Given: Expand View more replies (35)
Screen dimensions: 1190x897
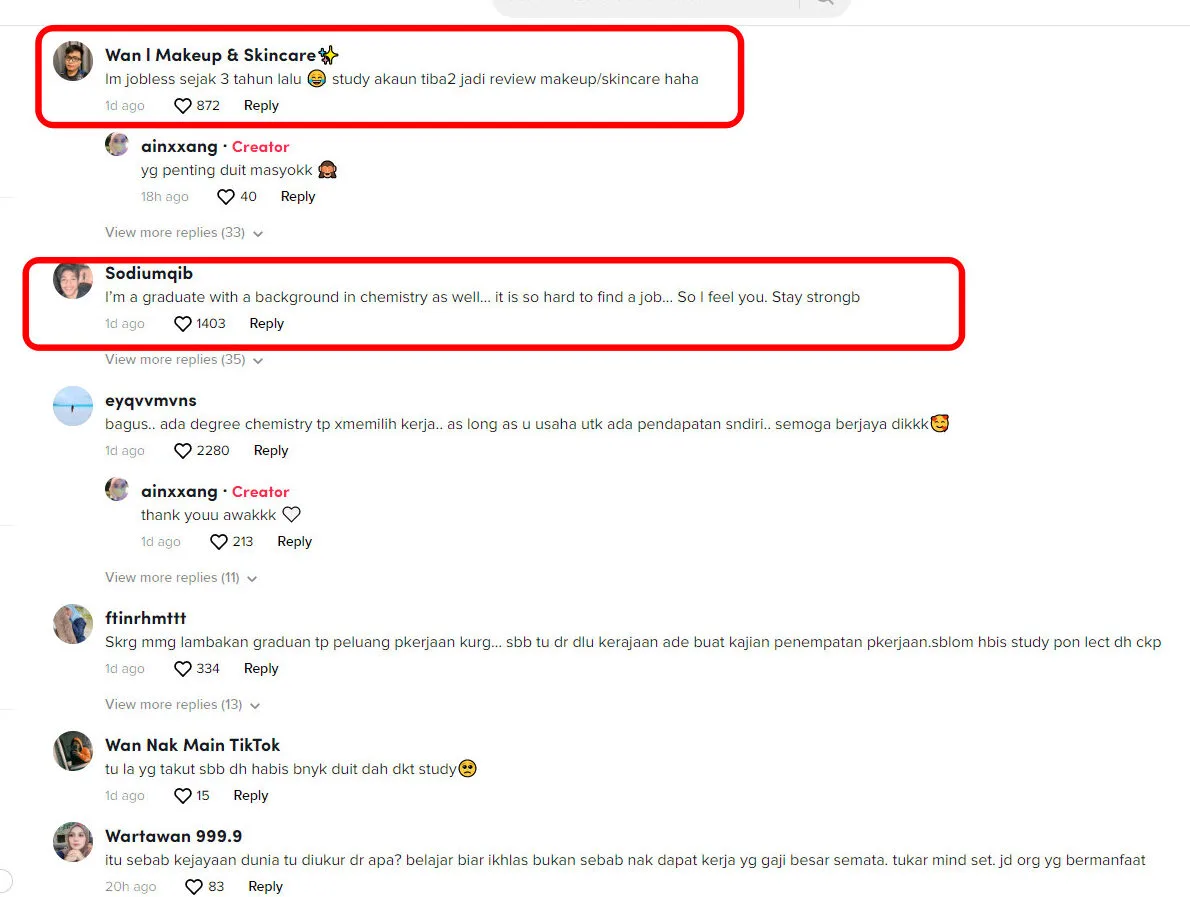Looking at the screenshot, I should [x=184, y=359].
